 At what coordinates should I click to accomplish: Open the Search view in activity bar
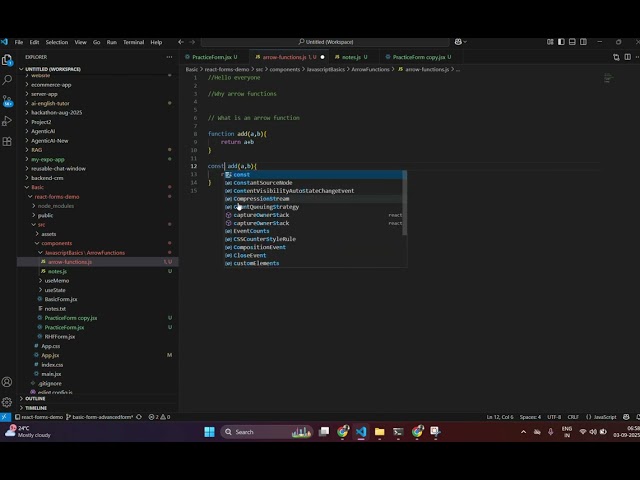(7, 80)
